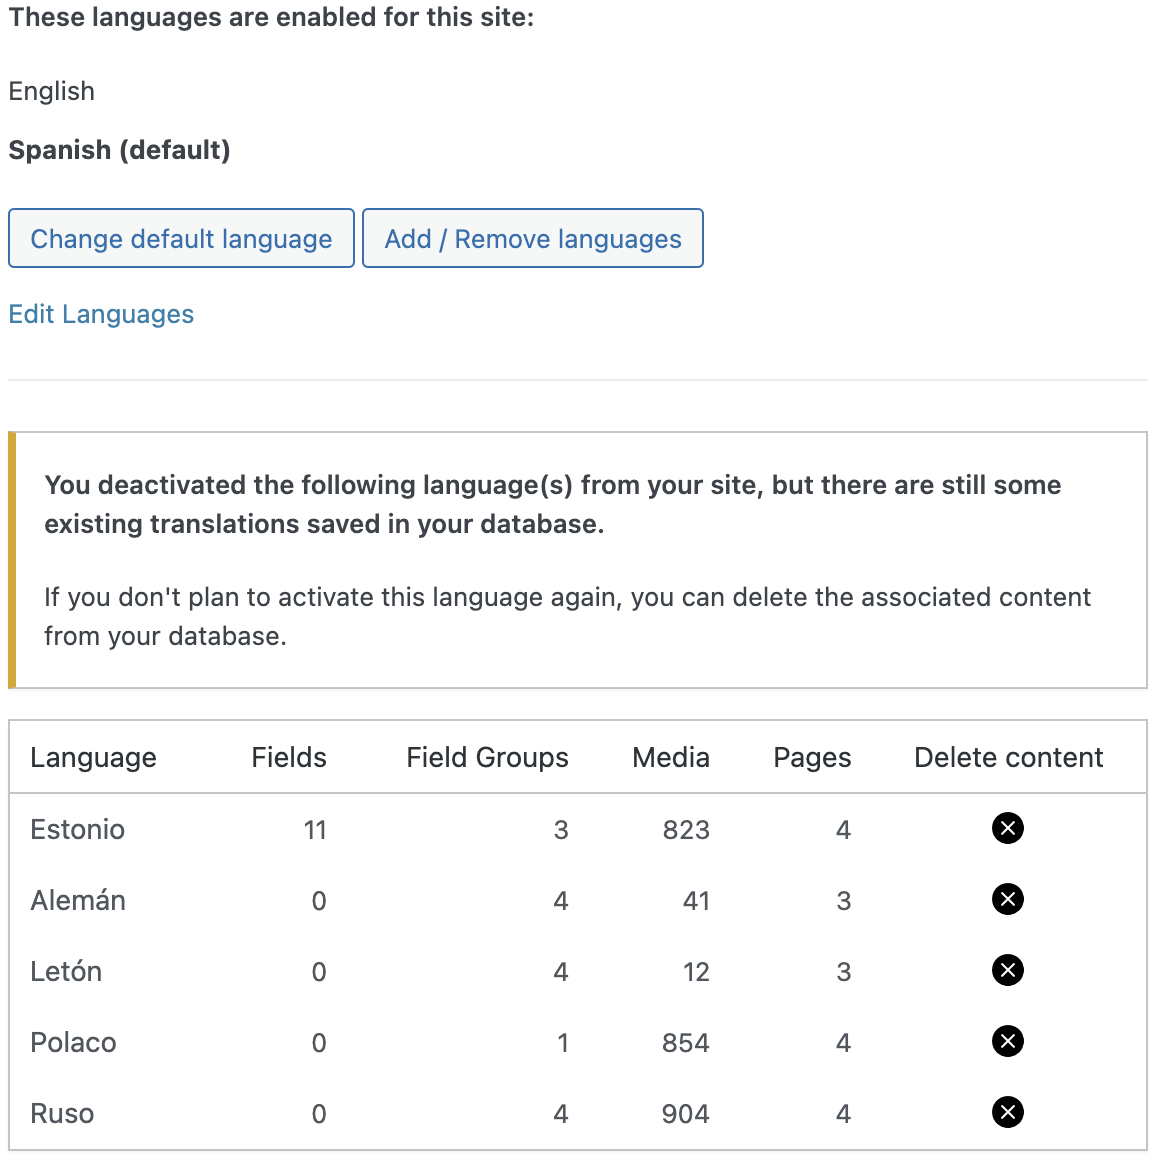Click the Pages column header
The image size is (1168, 1174).
(812, 758)
